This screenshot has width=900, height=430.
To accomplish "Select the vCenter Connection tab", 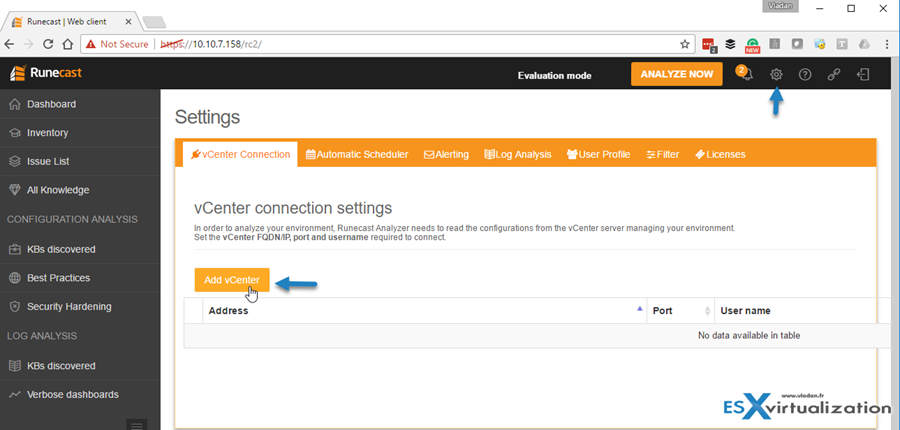I will 240,154.
